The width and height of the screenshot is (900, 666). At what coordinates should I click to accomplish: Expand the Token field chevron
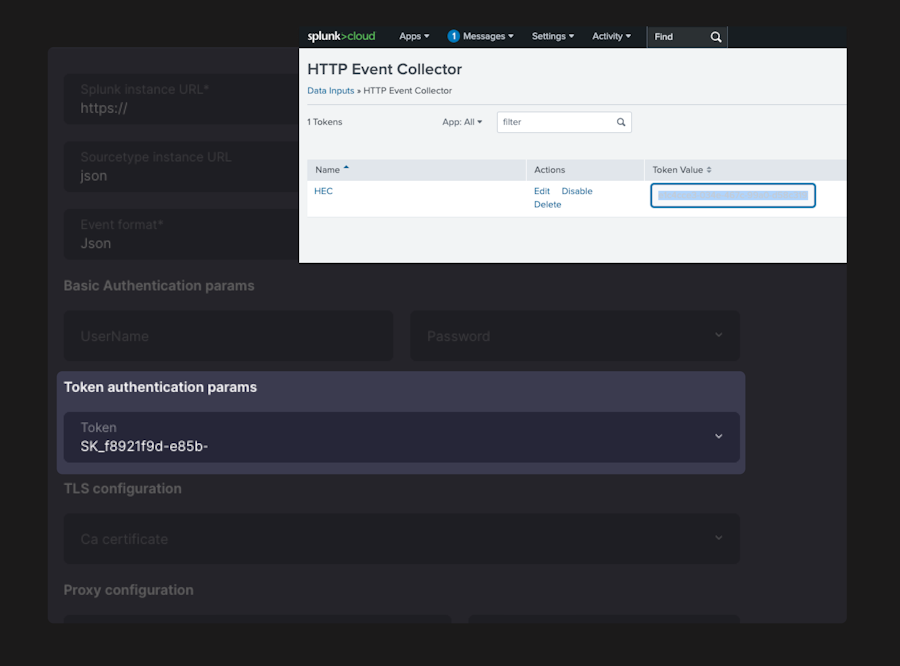click(x=719, y=436)
